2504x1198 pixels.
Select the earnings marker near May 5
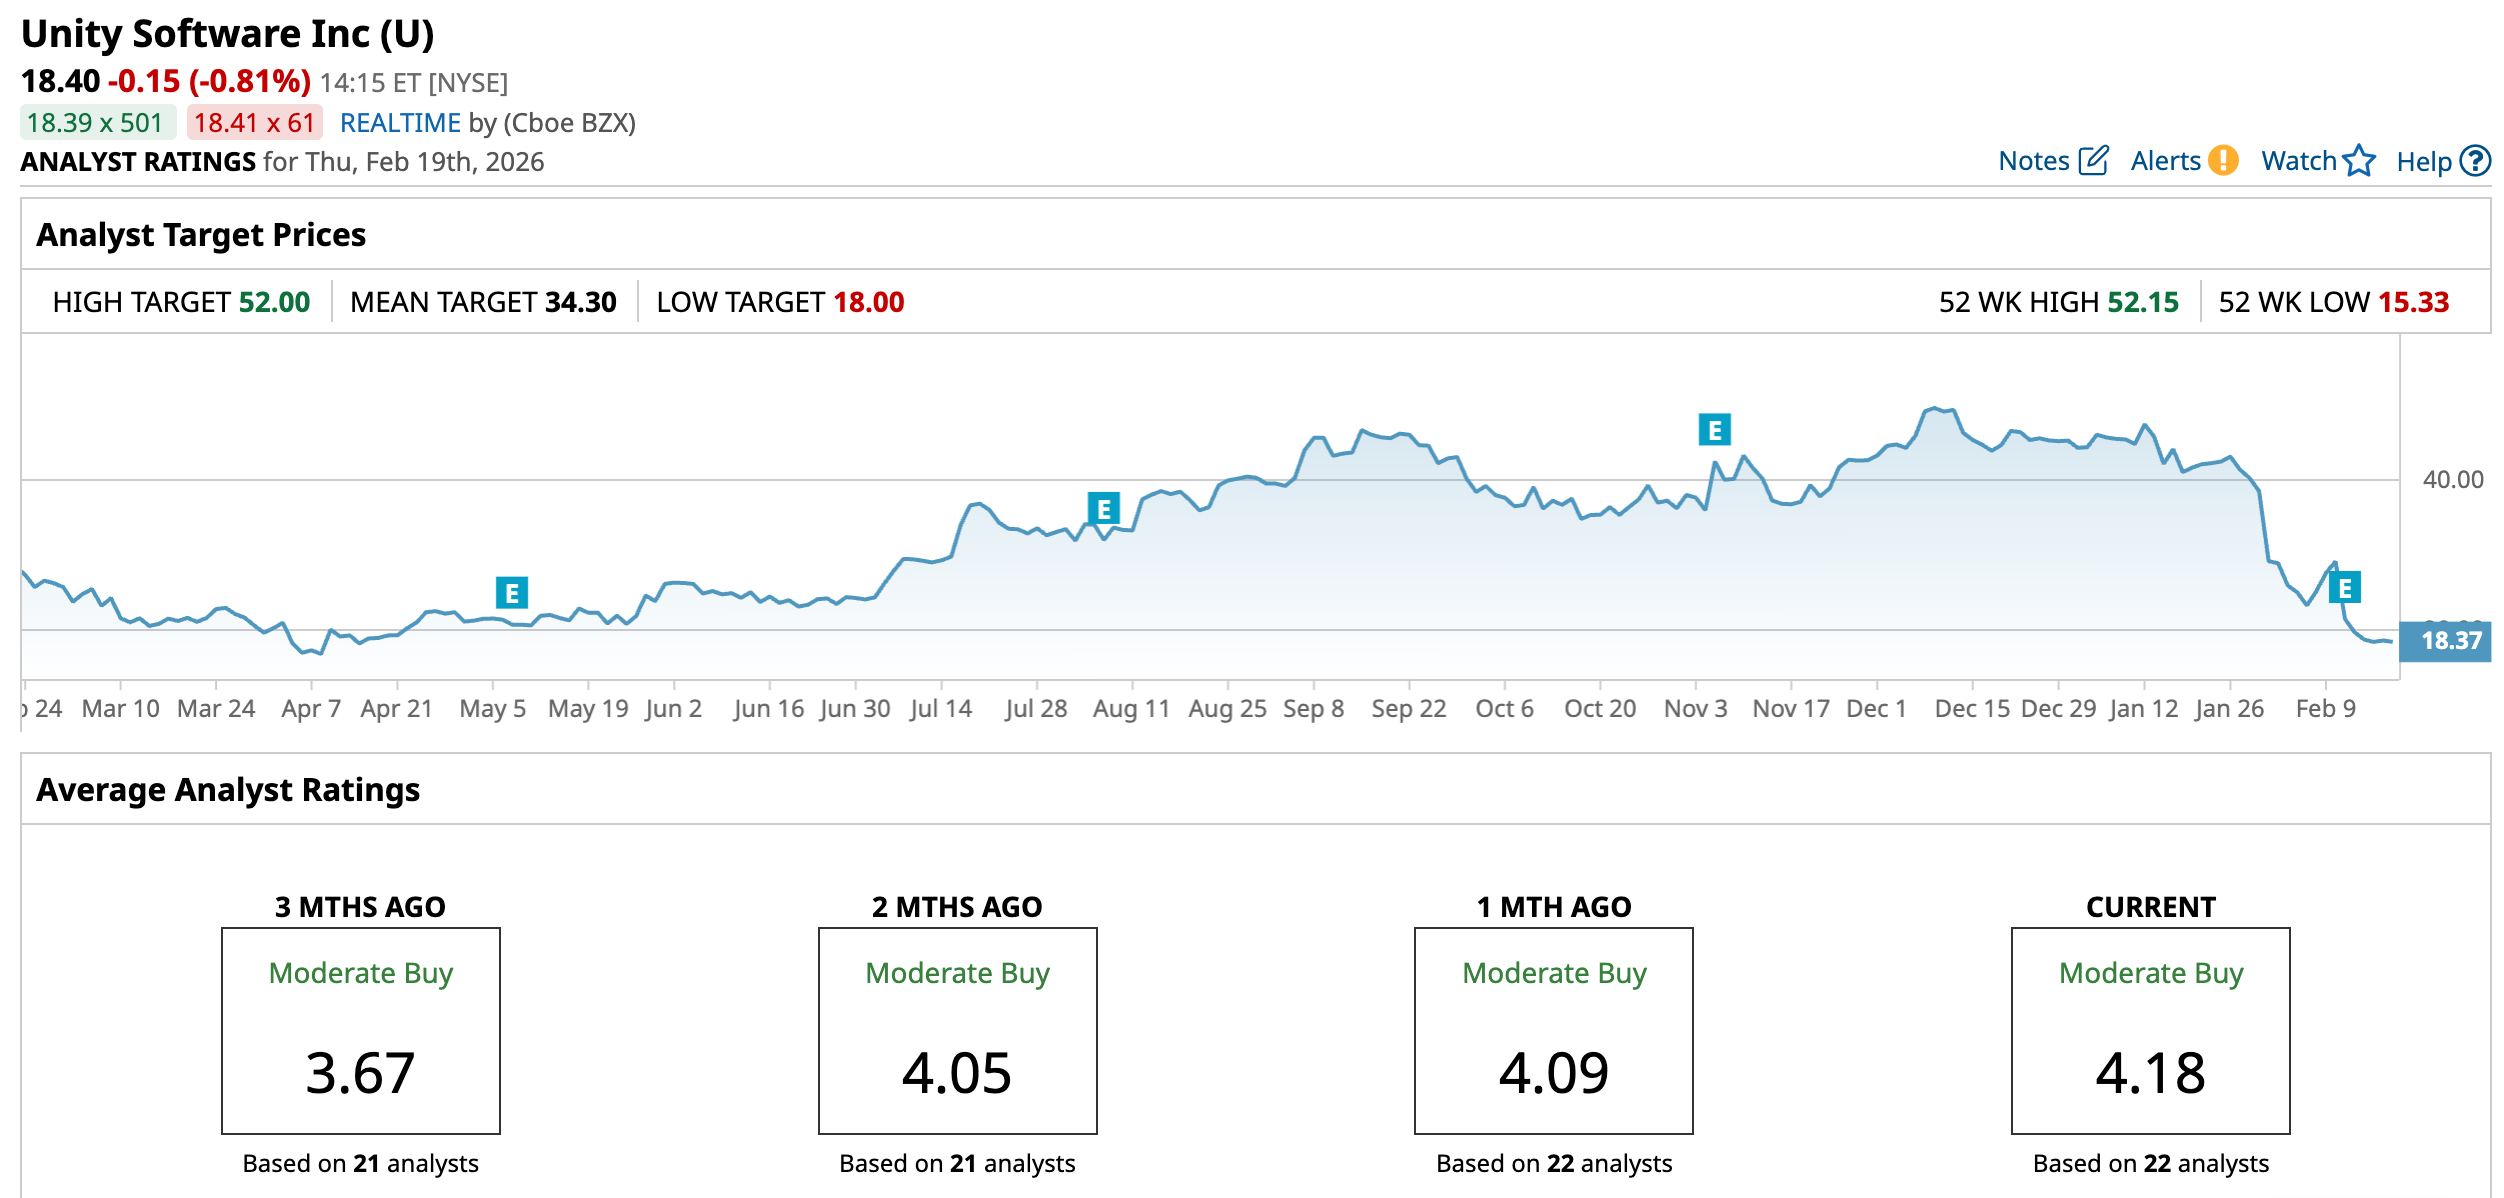(x=512, y=593)
